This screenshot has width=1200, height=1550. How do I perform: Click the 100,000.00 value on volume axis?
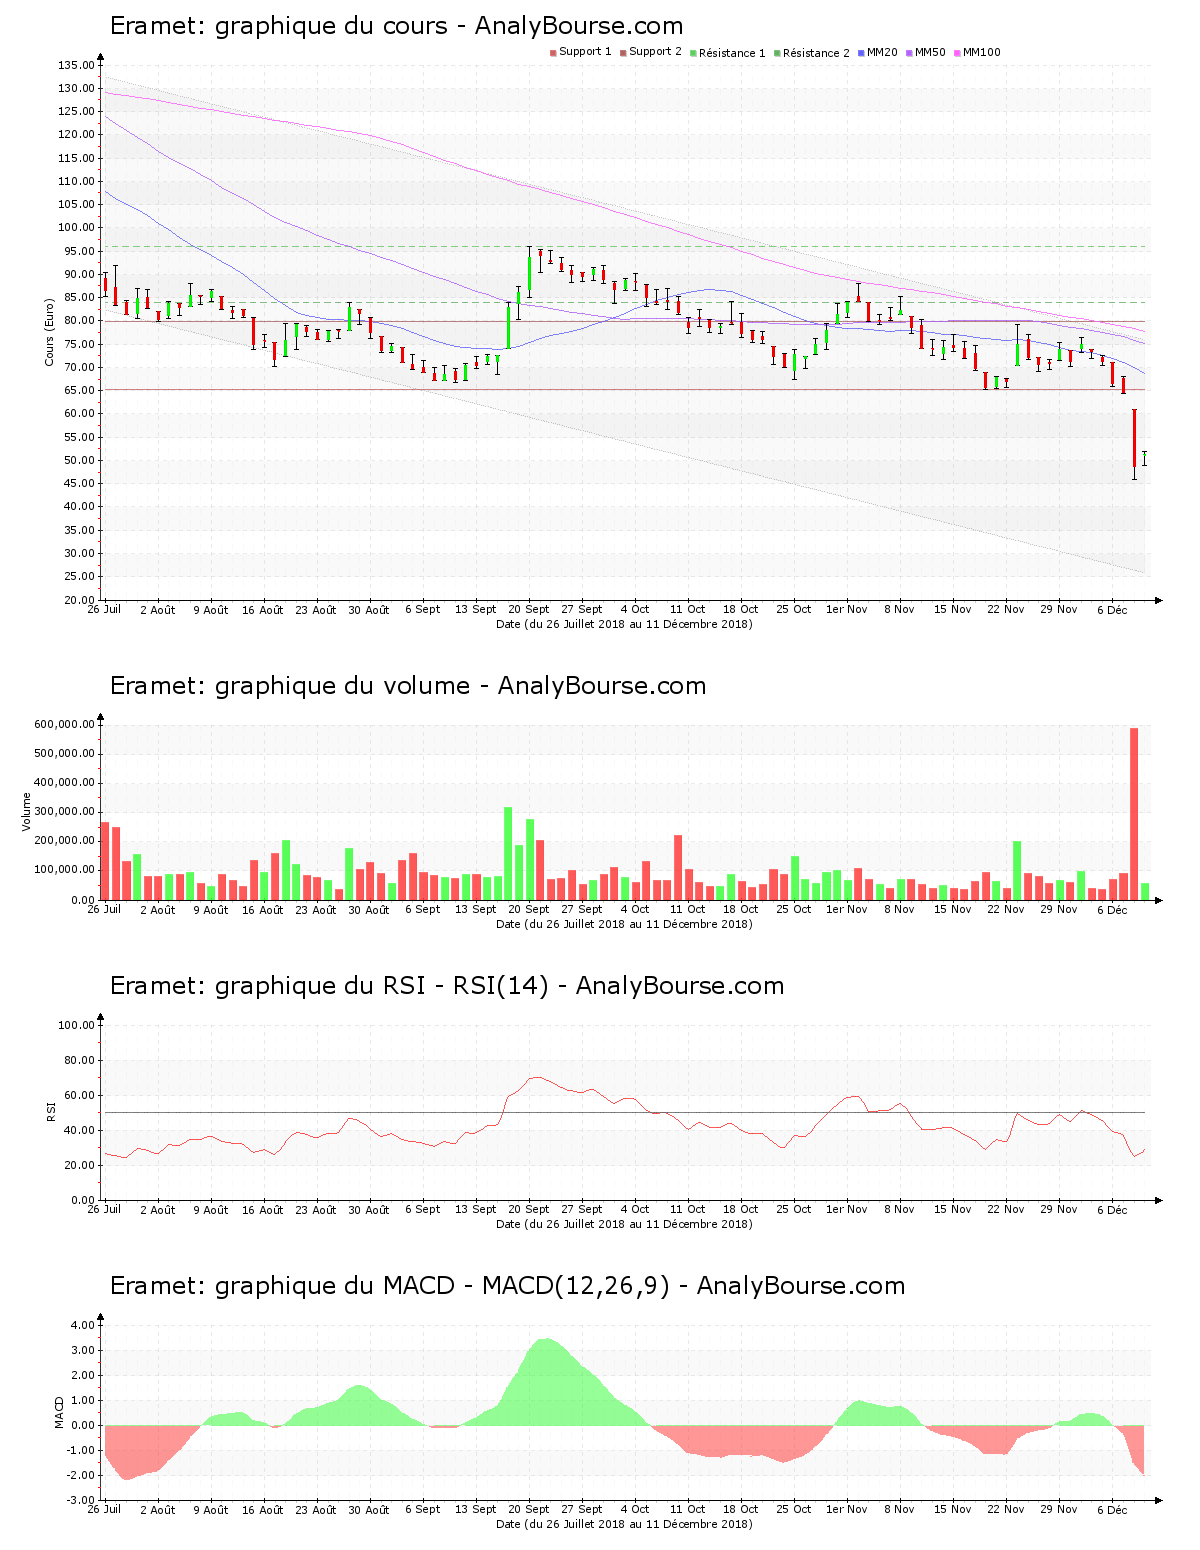coord(65,870)
